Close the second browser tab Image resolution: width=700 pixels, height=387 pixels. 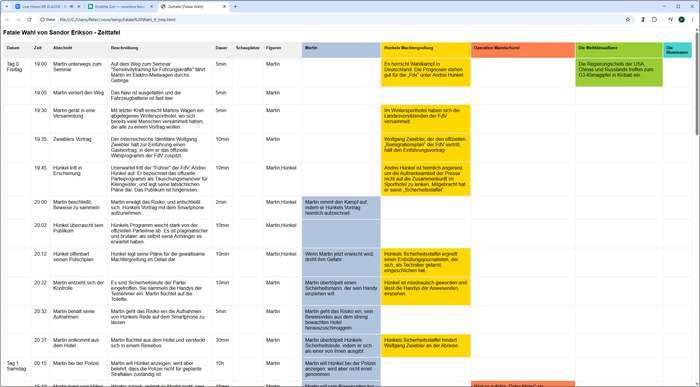click(x=151, y=7)
